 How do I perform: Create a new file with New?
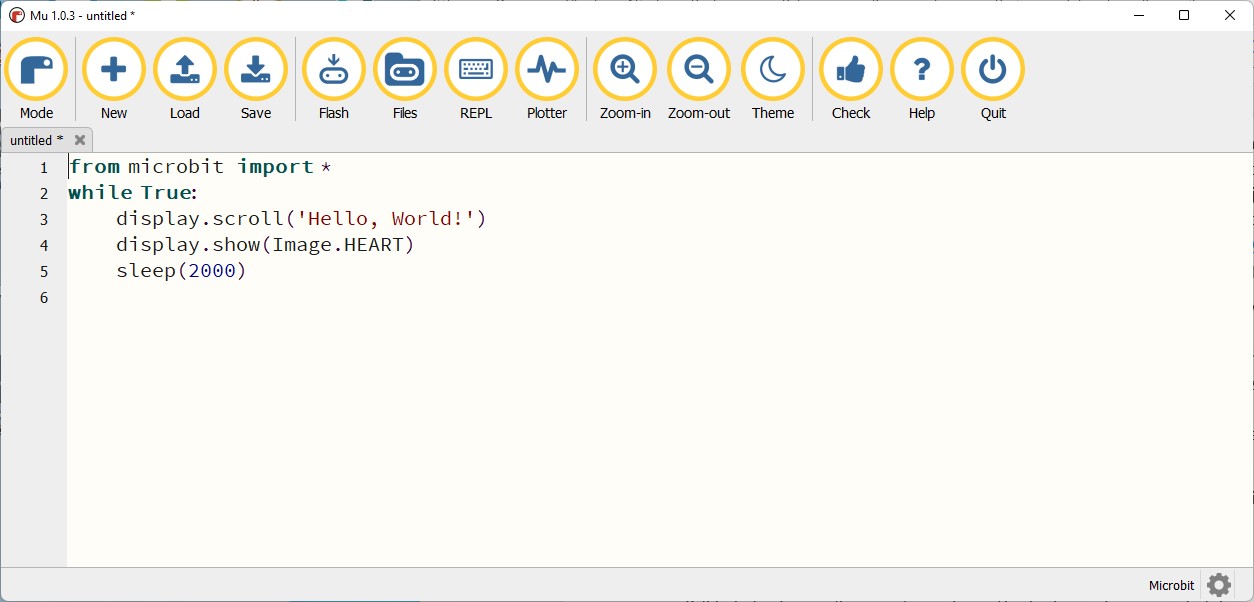coord(114,79)
